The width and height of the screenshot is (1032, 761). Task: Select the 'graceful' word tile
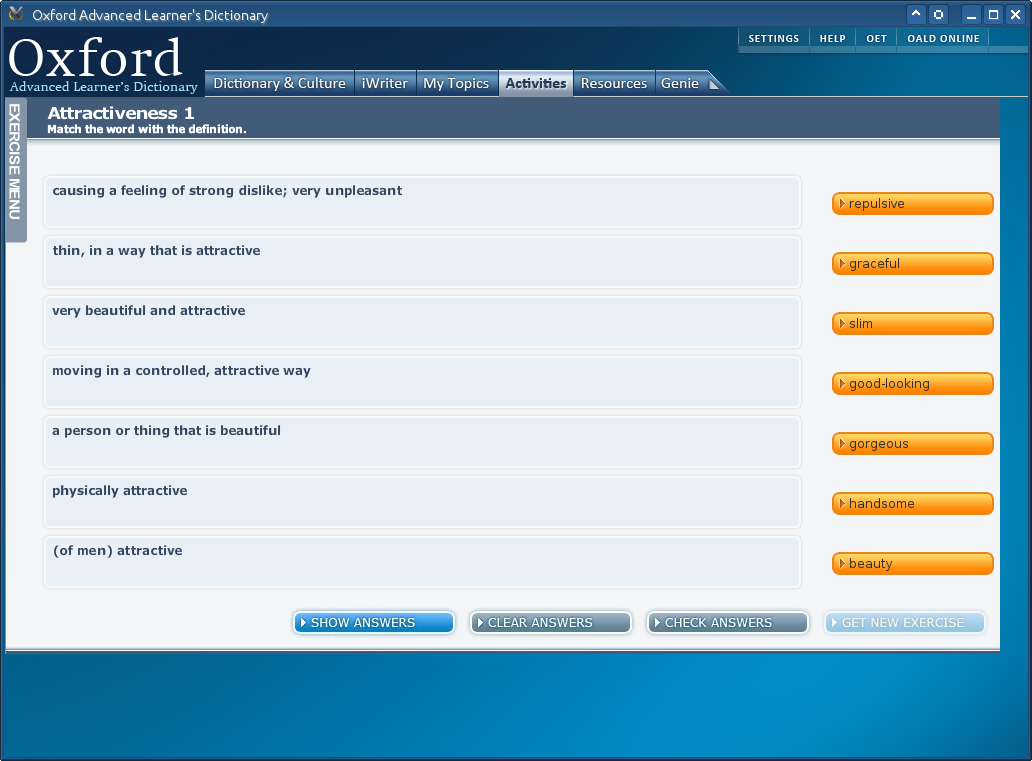[912, 263]
